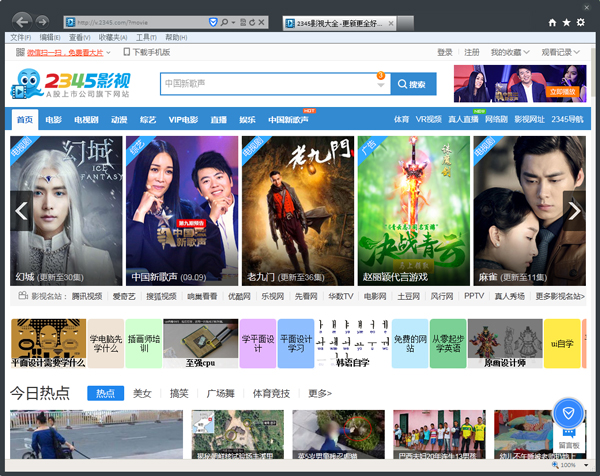Screen dimensions: 600x476
Task: Open the 中国新歌声 navigation tab
Action: 288,120
